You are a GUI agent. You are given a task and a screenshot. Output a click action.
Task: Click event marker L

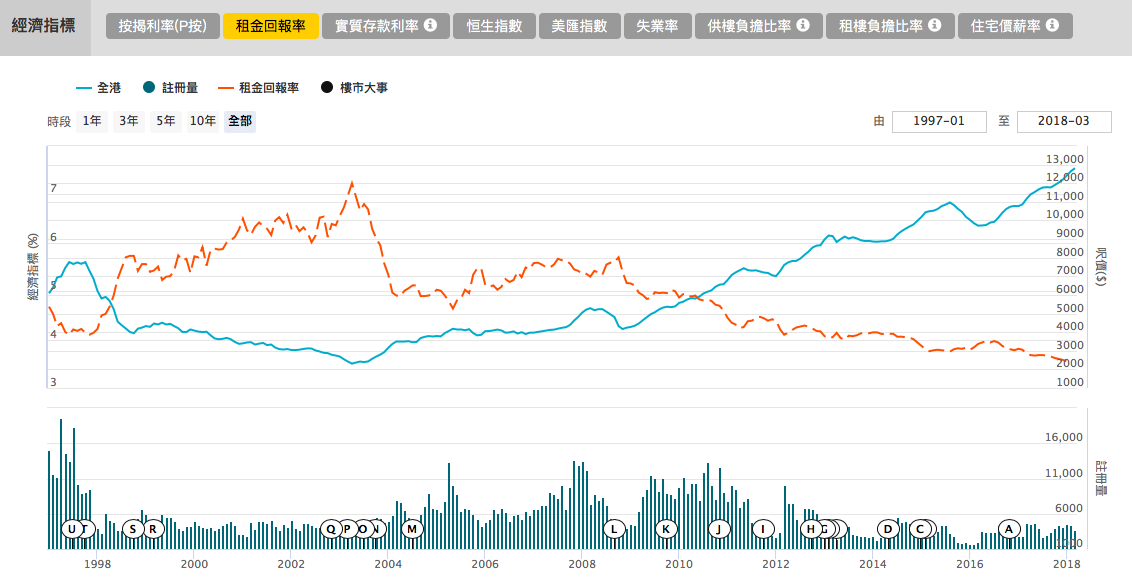click(x=614, y=529)
